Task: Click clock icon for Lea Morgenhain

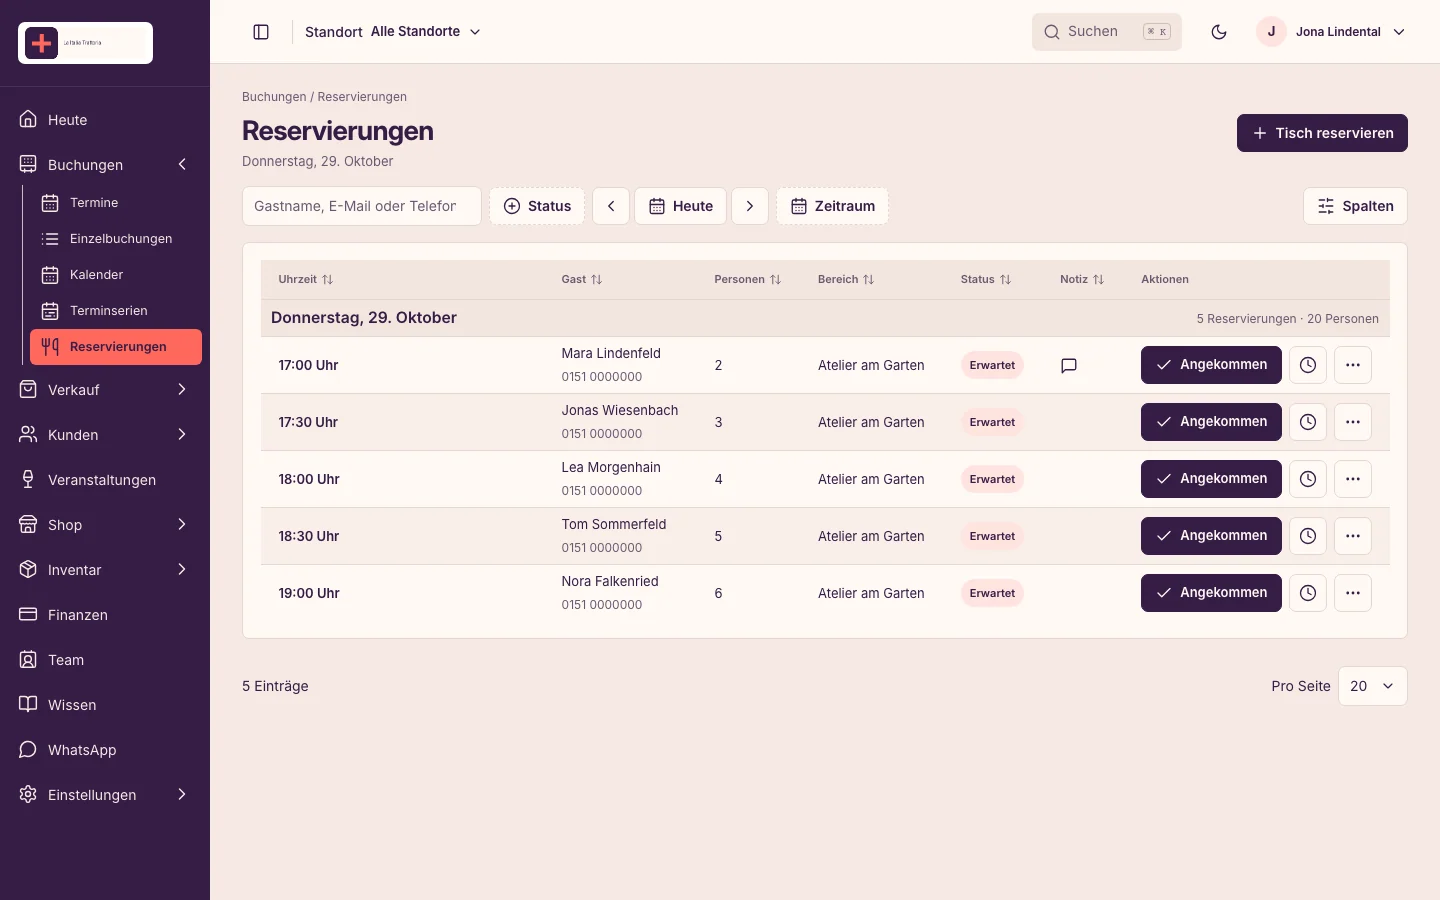Action: click(x=1308, y=479)
